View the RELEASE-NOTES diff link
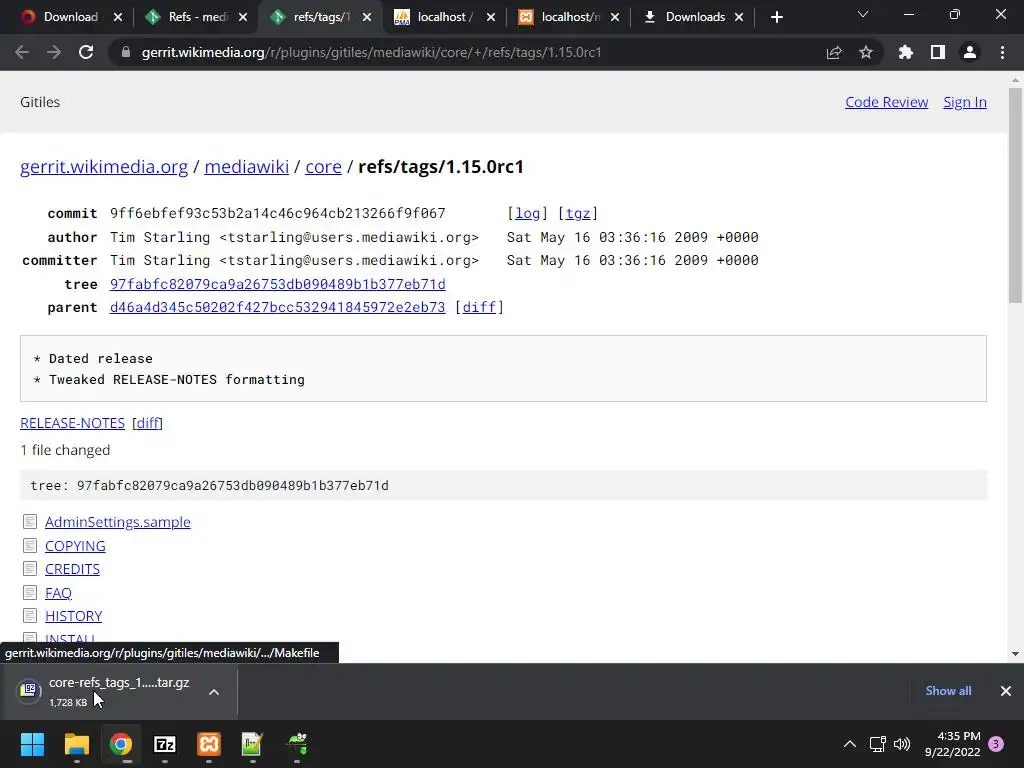The width and height of the screenshot is (1024, 768). (148, 423)
